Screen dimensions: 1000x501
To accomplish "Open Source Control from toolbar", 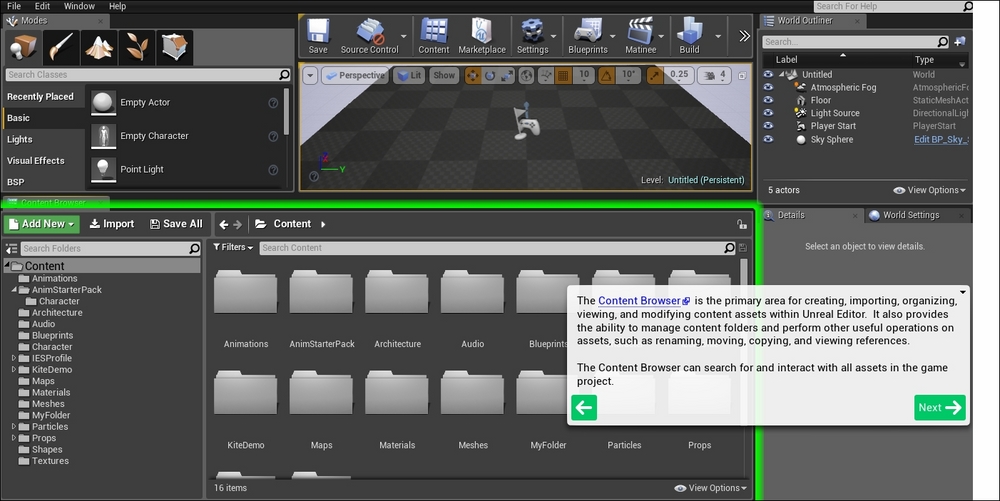I will coord(369,36).
